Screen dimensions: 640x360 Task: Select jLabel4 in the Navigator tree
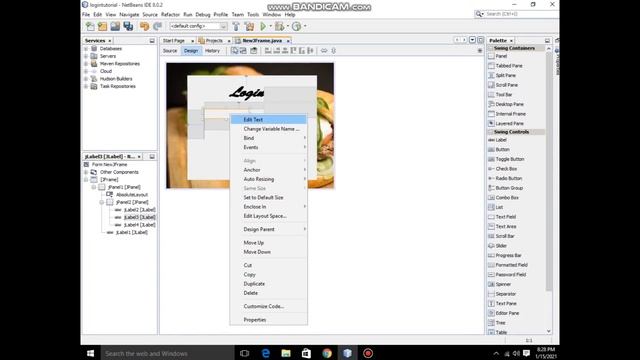coord(139,225)
